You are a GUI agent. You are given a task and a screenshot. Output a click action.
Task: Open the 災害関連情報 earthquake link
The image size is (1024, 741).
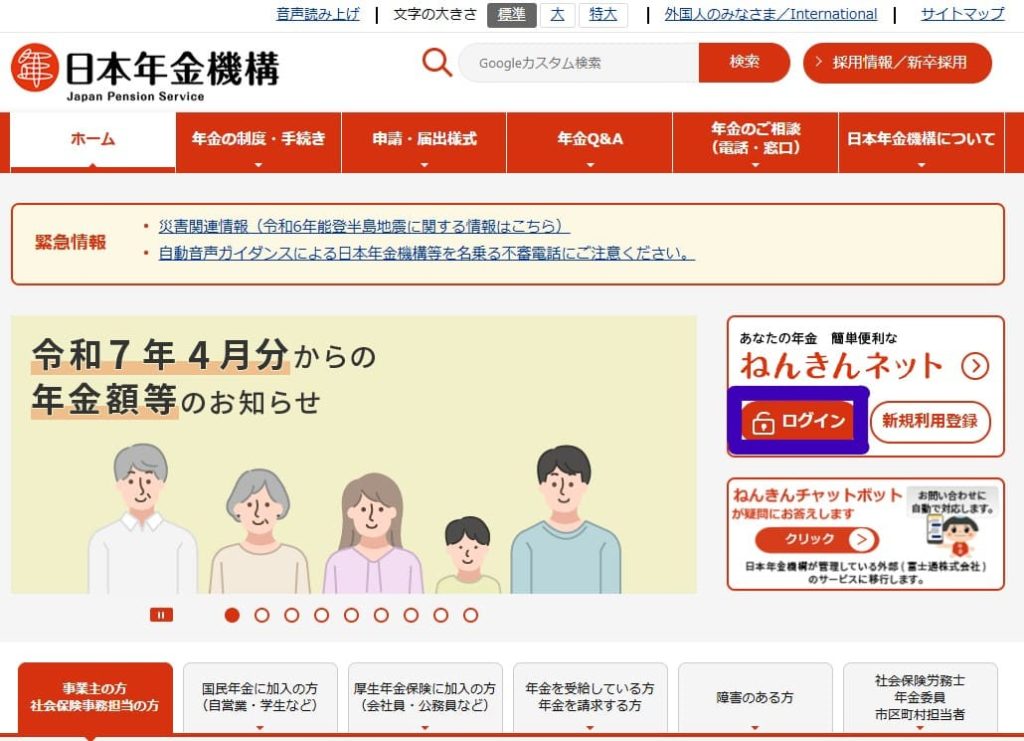coord(363,227)
